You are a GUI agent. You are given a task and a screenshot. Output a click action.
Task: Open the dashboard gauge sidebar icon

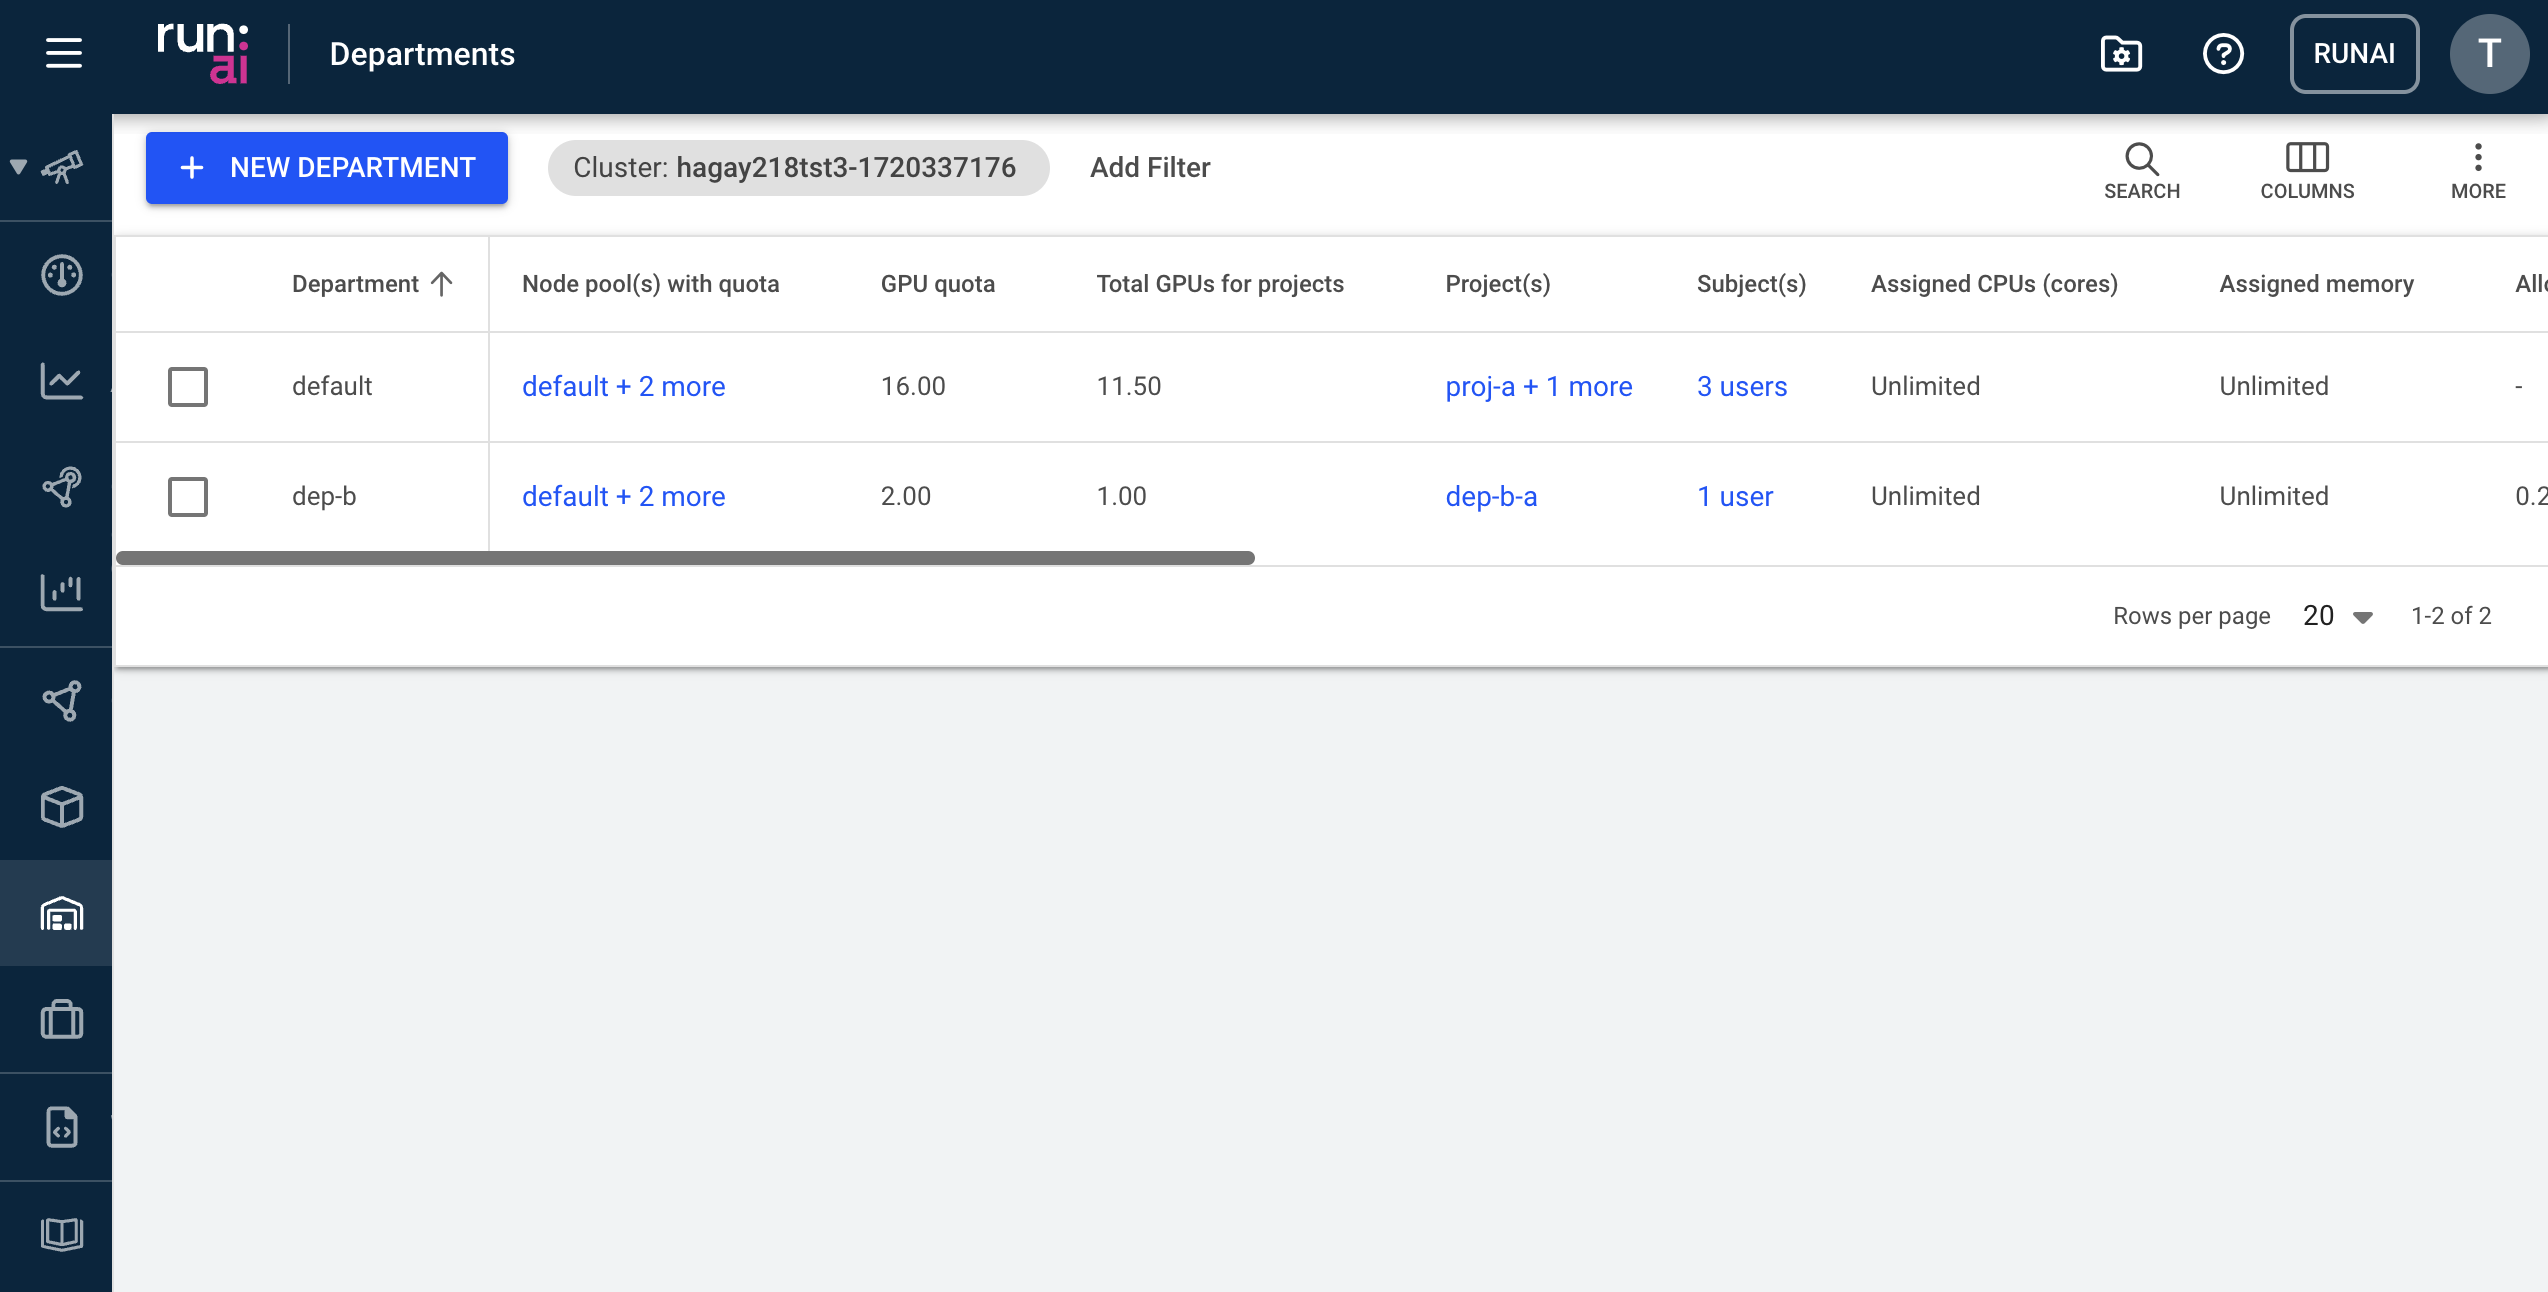pyautogui.click(x=62, y=275)
